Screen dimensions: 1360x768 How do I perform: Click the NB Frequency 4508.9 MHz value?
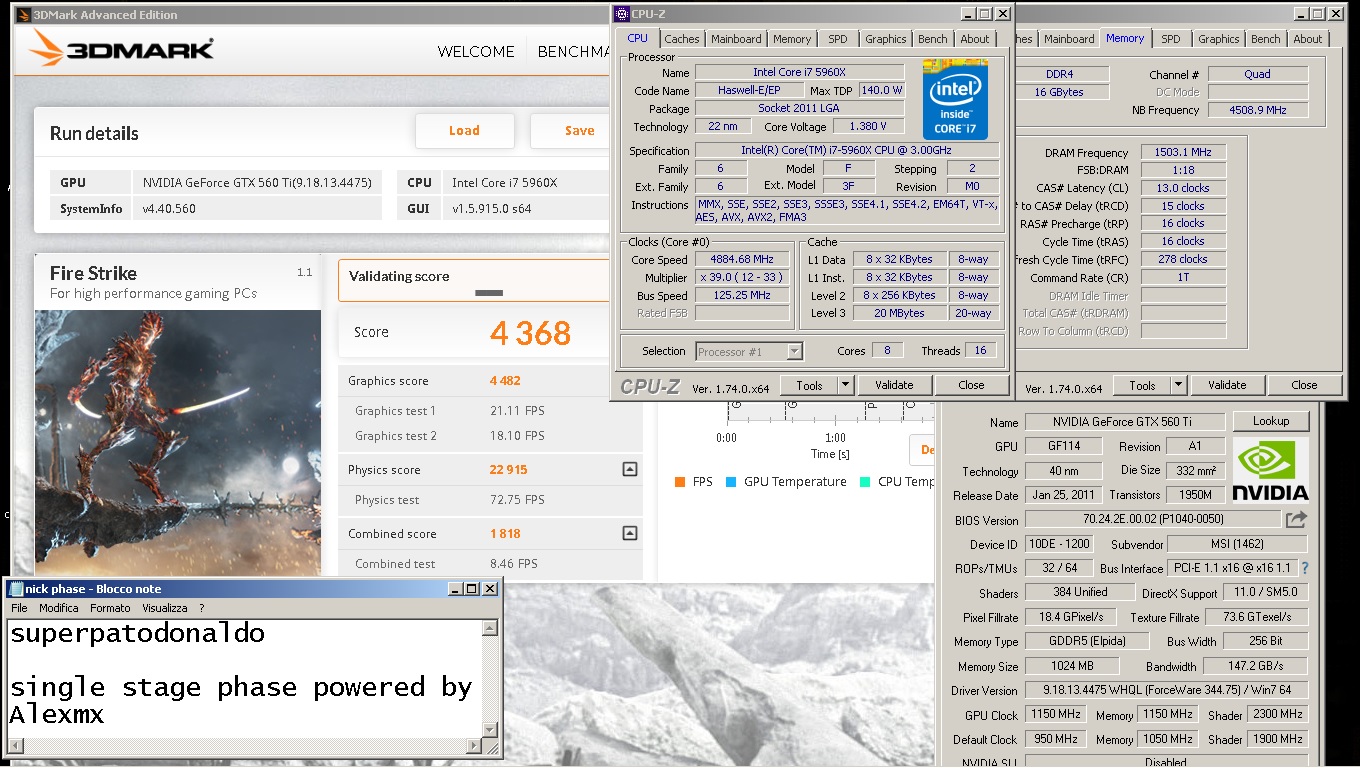(x=1257, y=110)
